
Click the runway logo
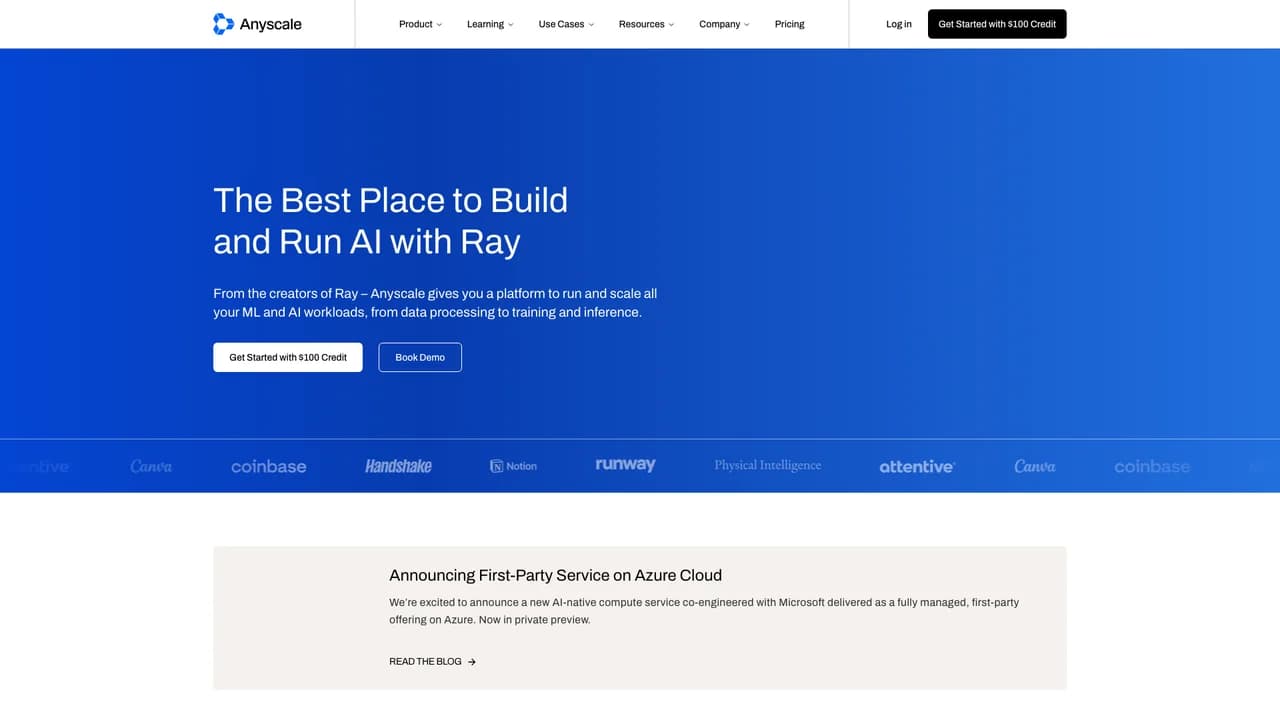[625, 465]
